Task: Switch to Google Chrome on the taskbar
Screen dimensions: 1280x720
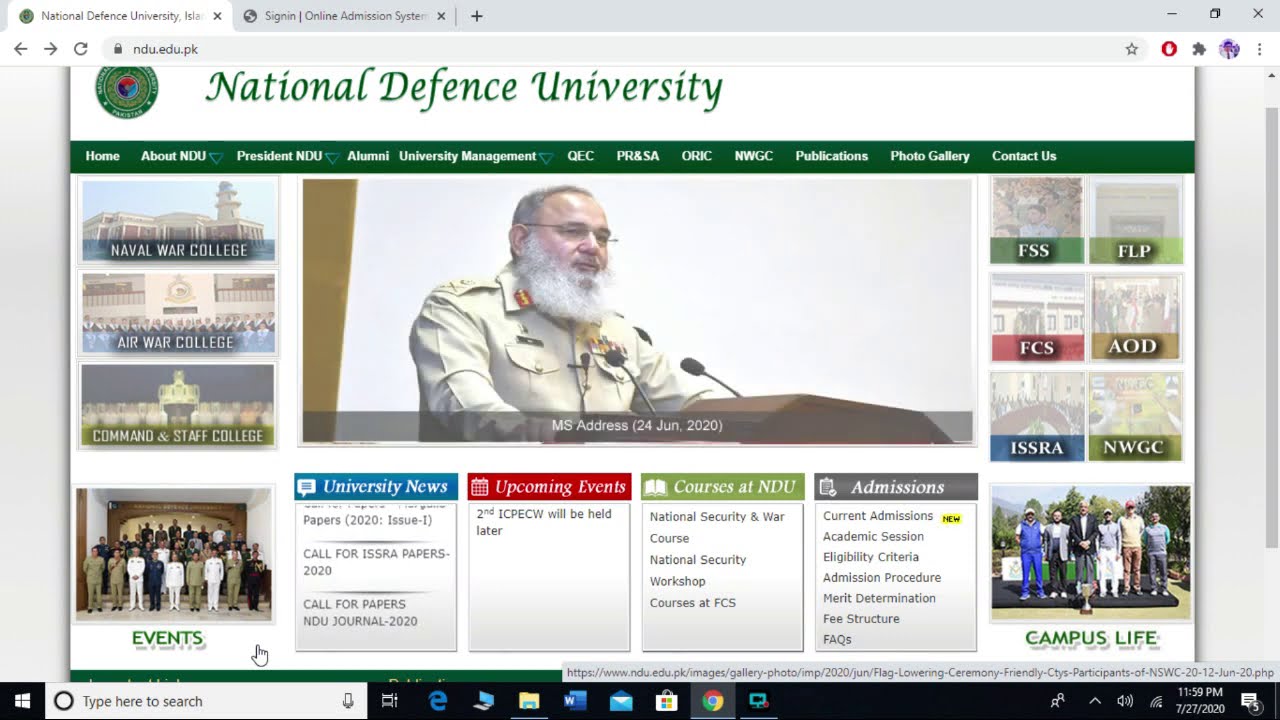Action: (712, 701)
